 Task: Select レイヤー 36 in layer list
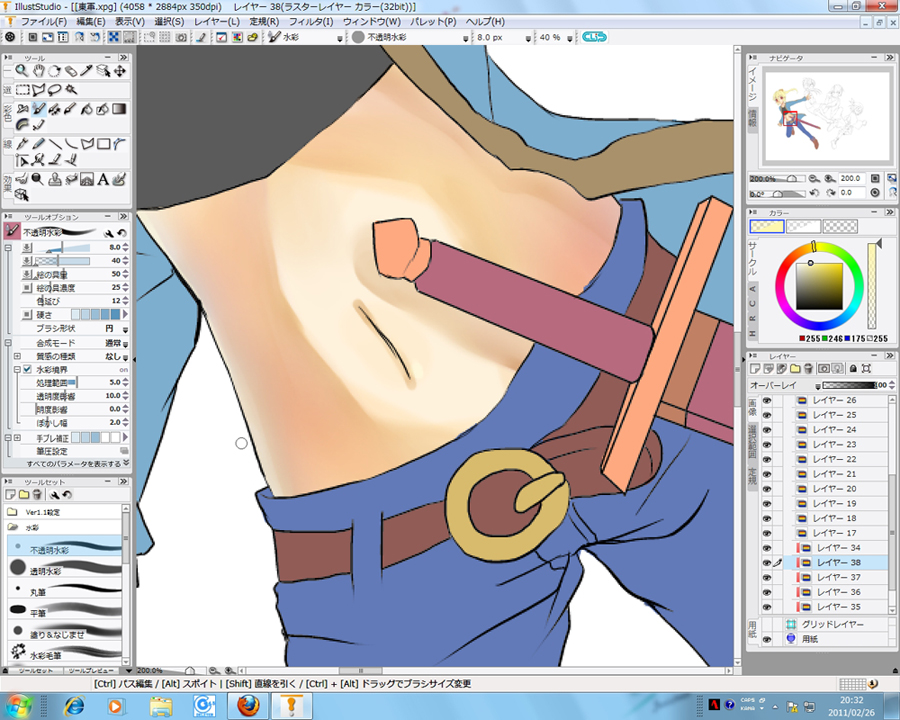(x=839, y=592)
